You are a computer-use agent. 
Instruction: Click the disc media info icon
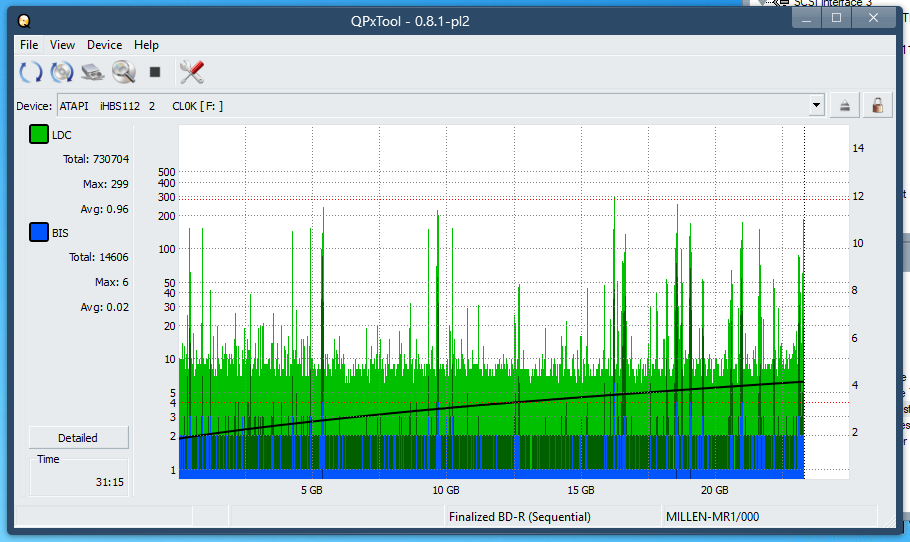[x=62, y=72]
